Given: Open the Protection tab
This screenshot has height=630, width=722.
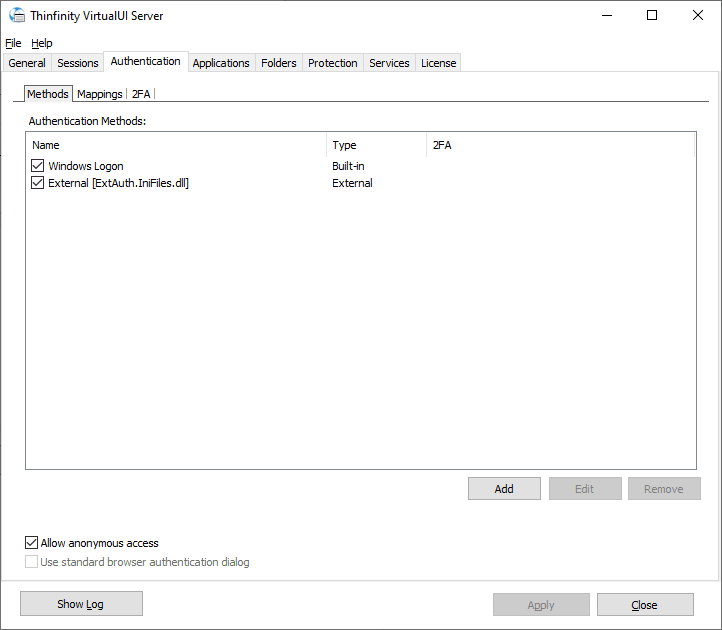Looking at the screenshot, I should point(332,63).
